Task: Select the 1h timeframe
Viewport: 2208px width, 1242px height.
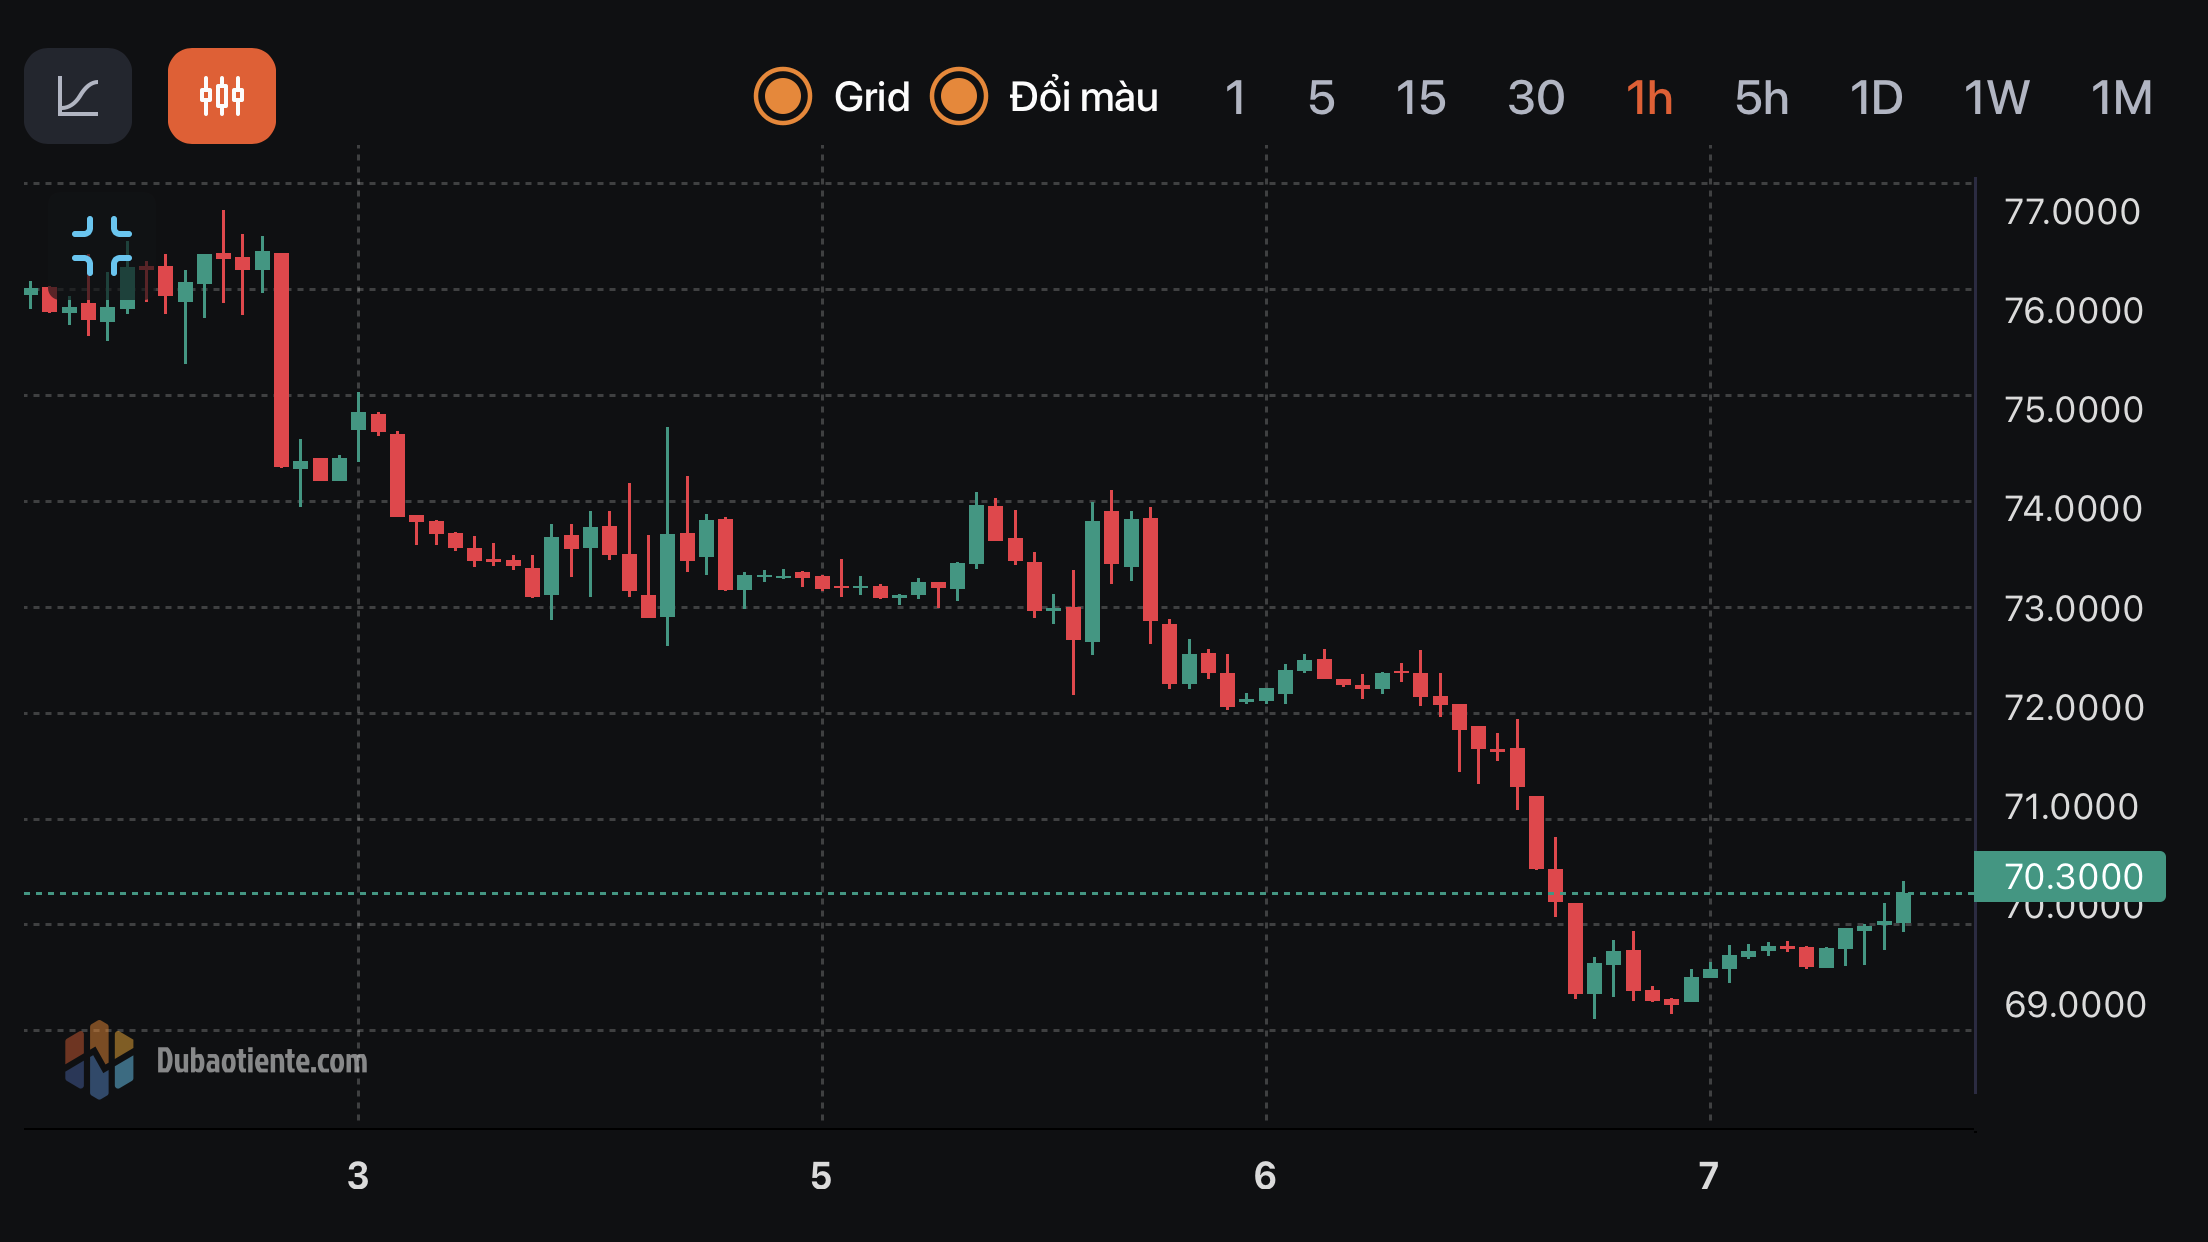Action: [x=1649, y=97]
